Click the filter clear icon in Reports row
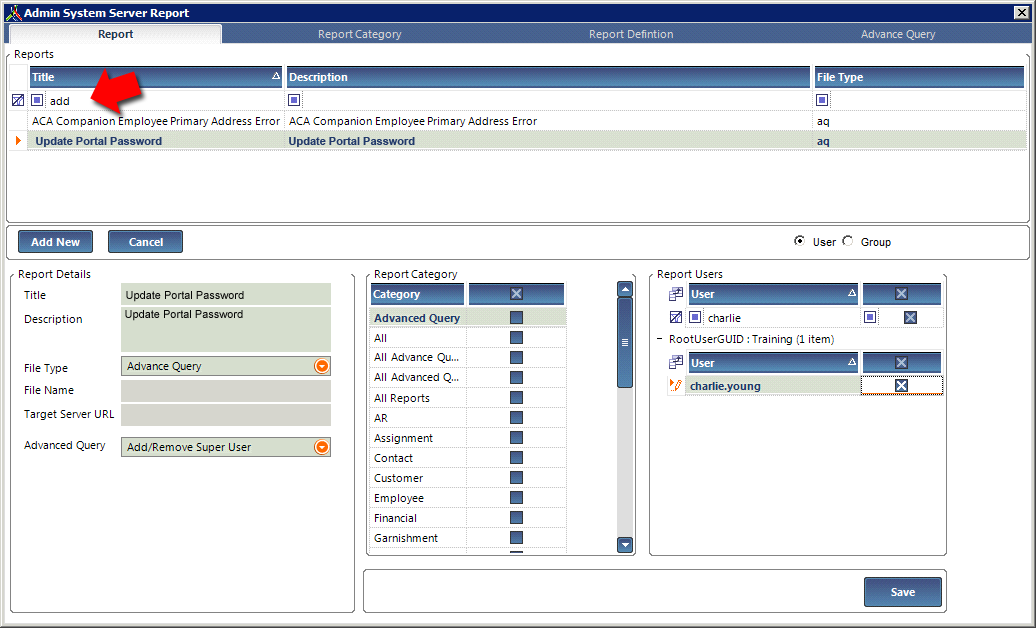Image resolution: width=1036 pixels, height=628 pixels. [18, 100]
